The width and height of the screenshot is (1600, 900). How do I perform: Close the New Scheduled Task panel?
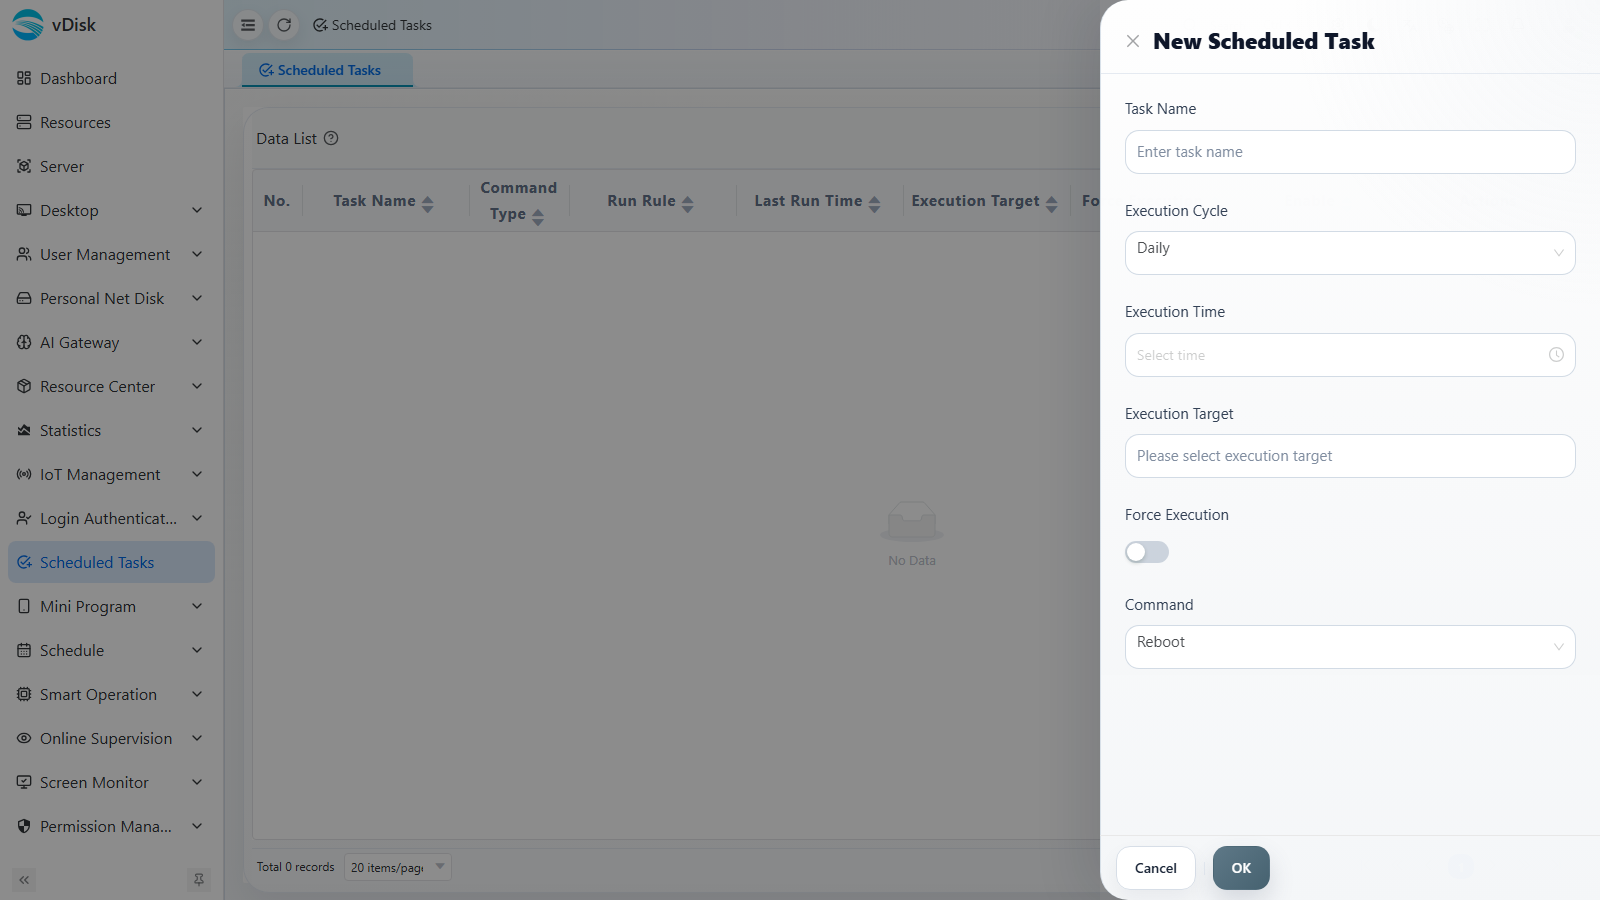1133,41
